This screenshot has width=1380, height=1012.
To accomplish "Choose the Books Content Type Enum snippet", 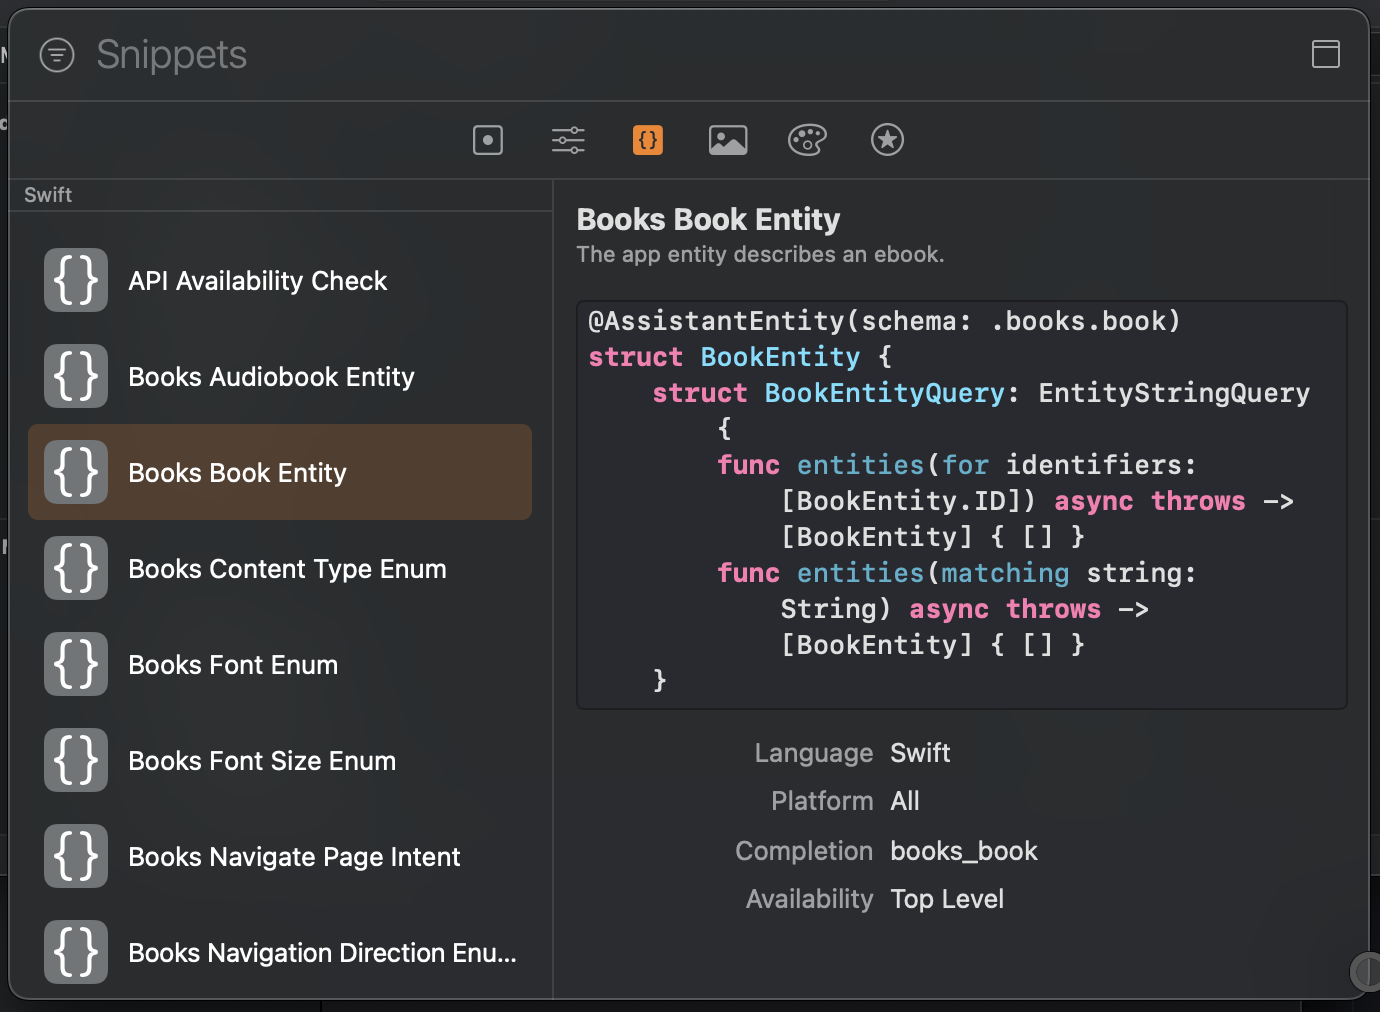I will 280,568.
